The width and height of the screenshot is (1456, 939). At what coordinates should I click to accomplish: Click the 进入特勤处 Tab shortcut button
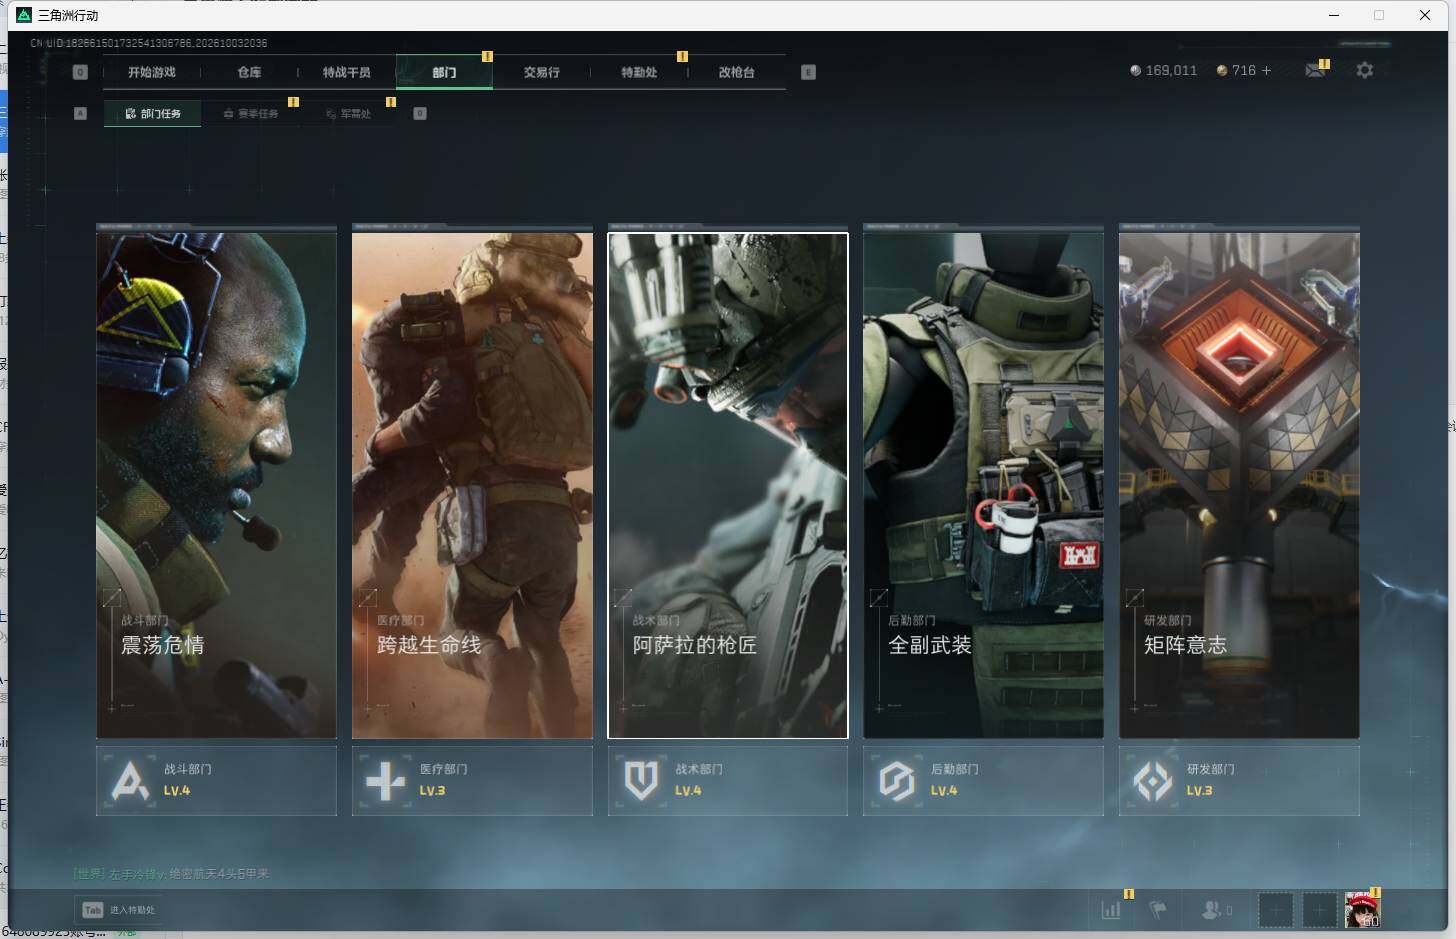point(119,910)
